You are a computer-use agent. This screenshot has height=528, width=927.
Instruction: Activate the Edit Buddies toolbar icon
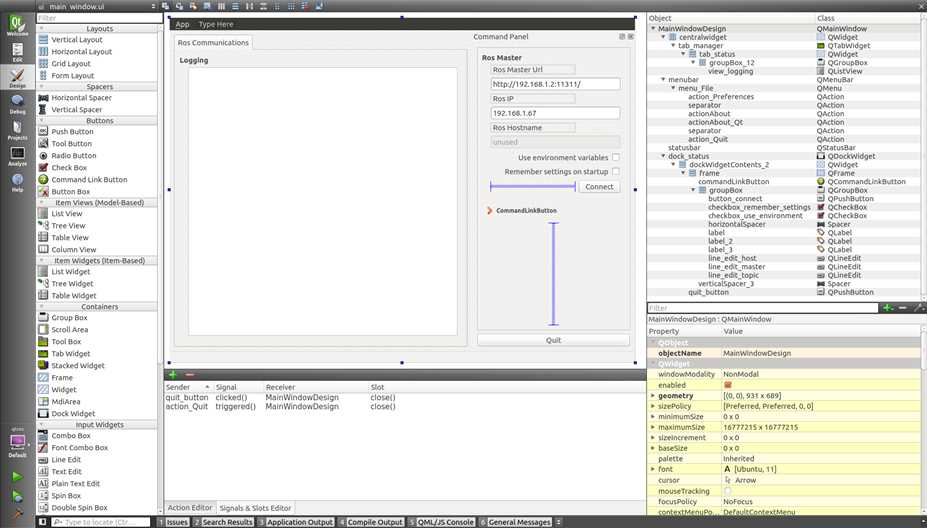(x=193, y=6)
